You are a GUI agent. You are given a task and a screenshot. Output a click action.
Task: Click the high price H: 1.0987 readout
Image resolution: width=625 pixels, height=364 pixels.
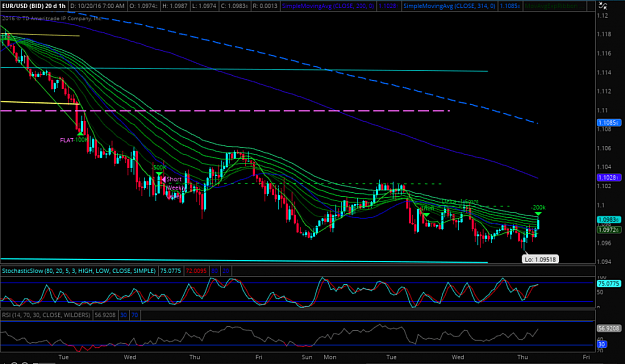point(175,6)
